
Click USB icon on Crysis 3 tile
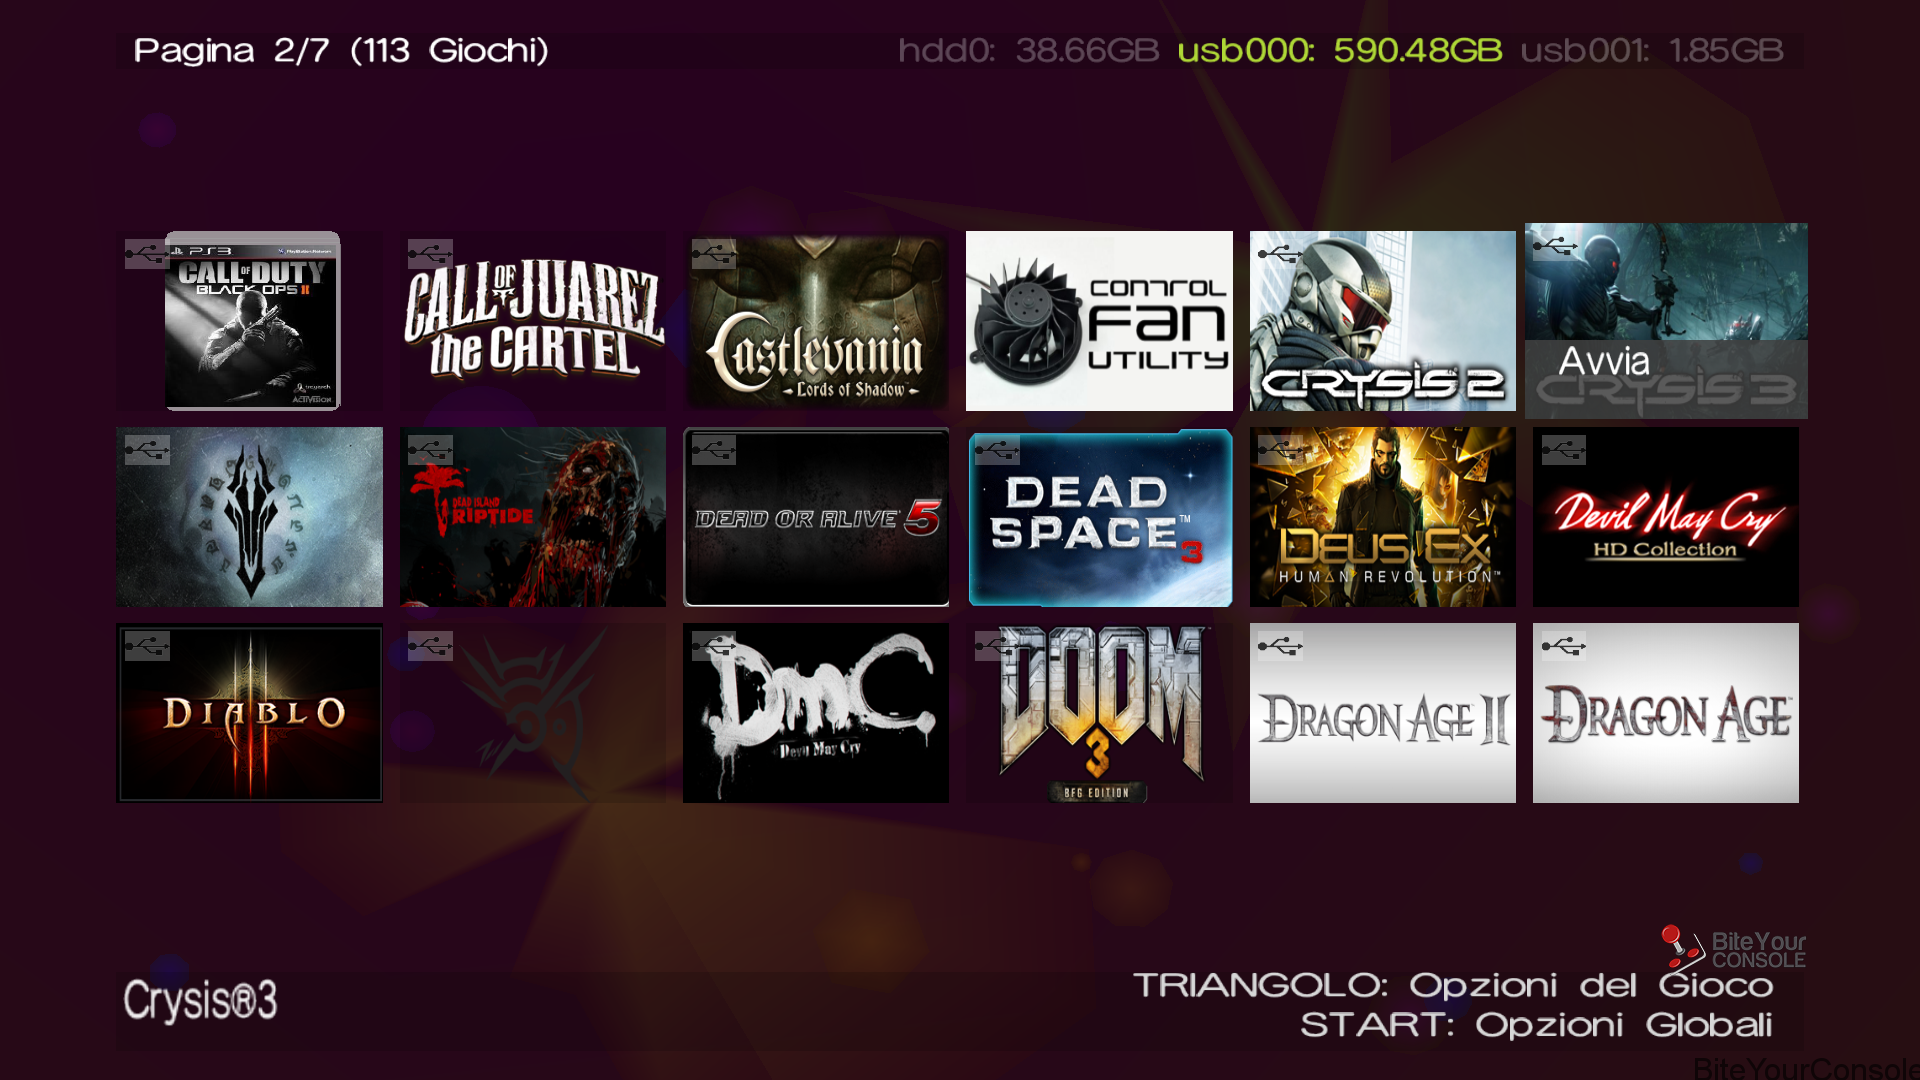[1556, 246]
